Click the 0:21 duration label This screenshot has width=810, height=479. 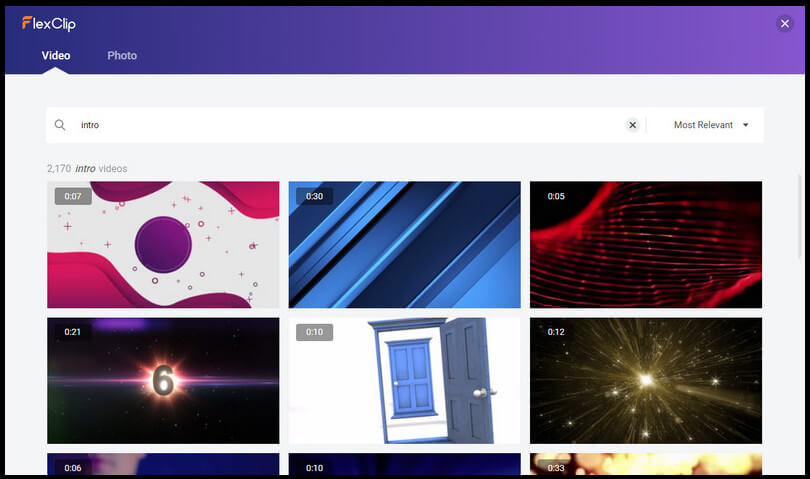pos(72,332)
